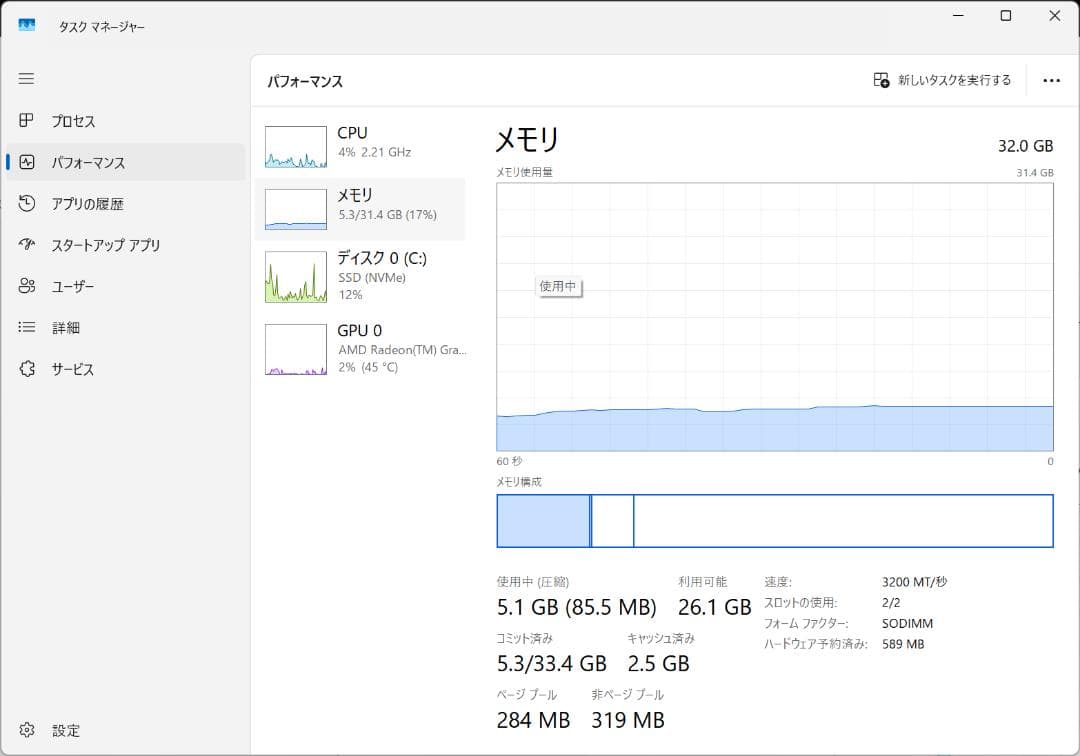Screen dimensions: 1080x756
Task: Select the ユーザー users icon
Action: [x=27, y=287]
